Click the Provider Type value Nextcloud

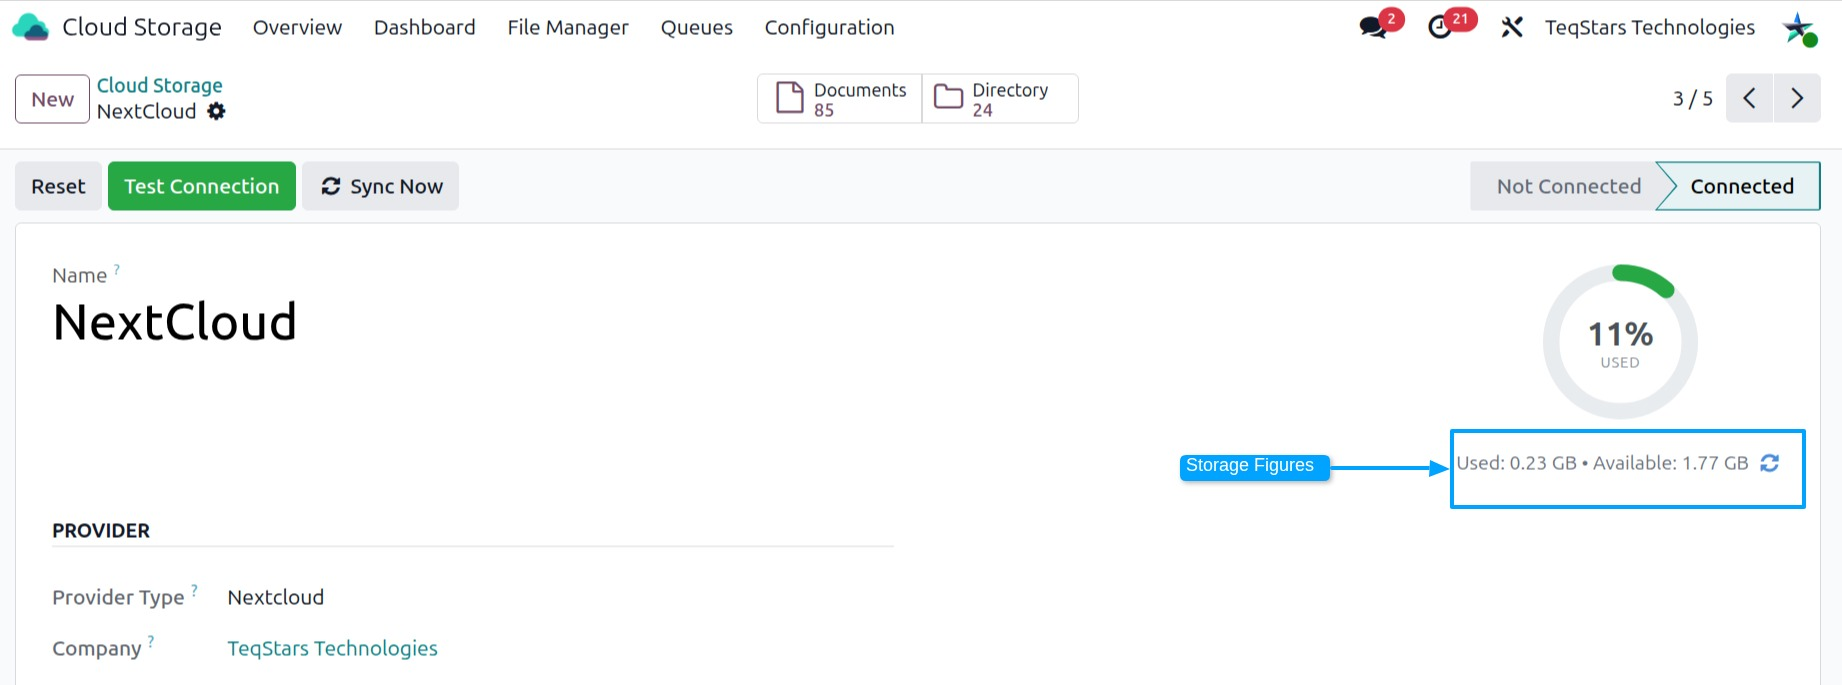tap(275, 597)
